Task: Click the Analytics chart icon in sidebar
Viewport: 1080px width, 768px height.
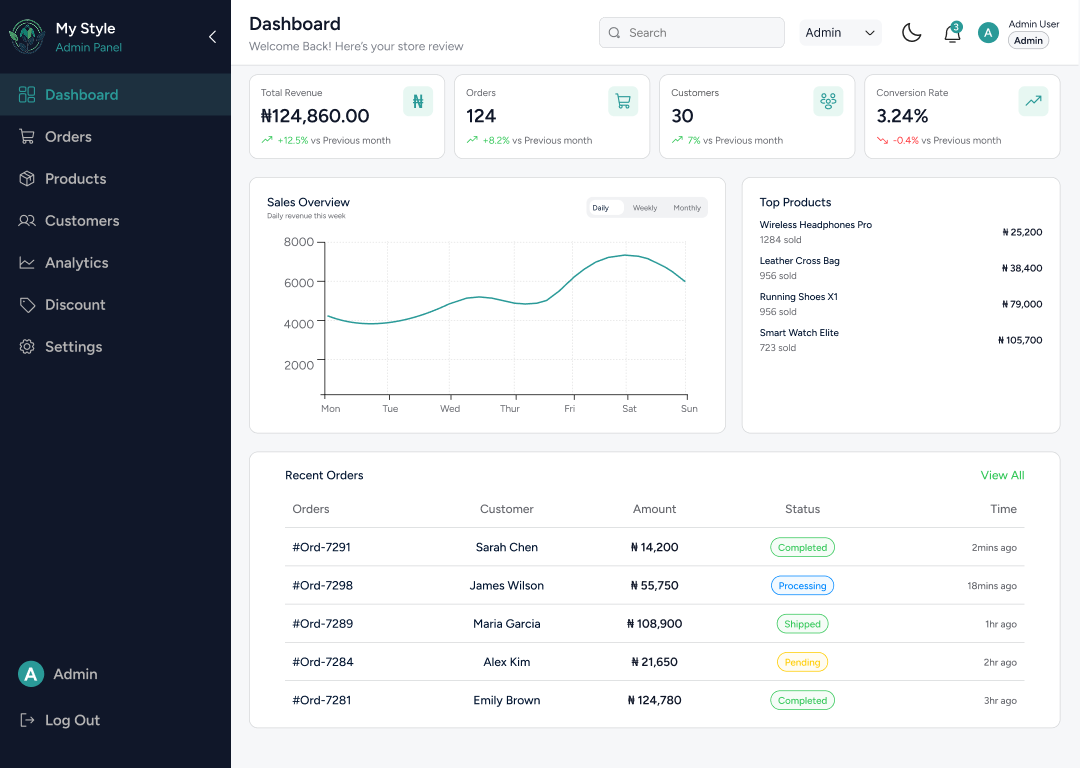Action: click(27, 262)
